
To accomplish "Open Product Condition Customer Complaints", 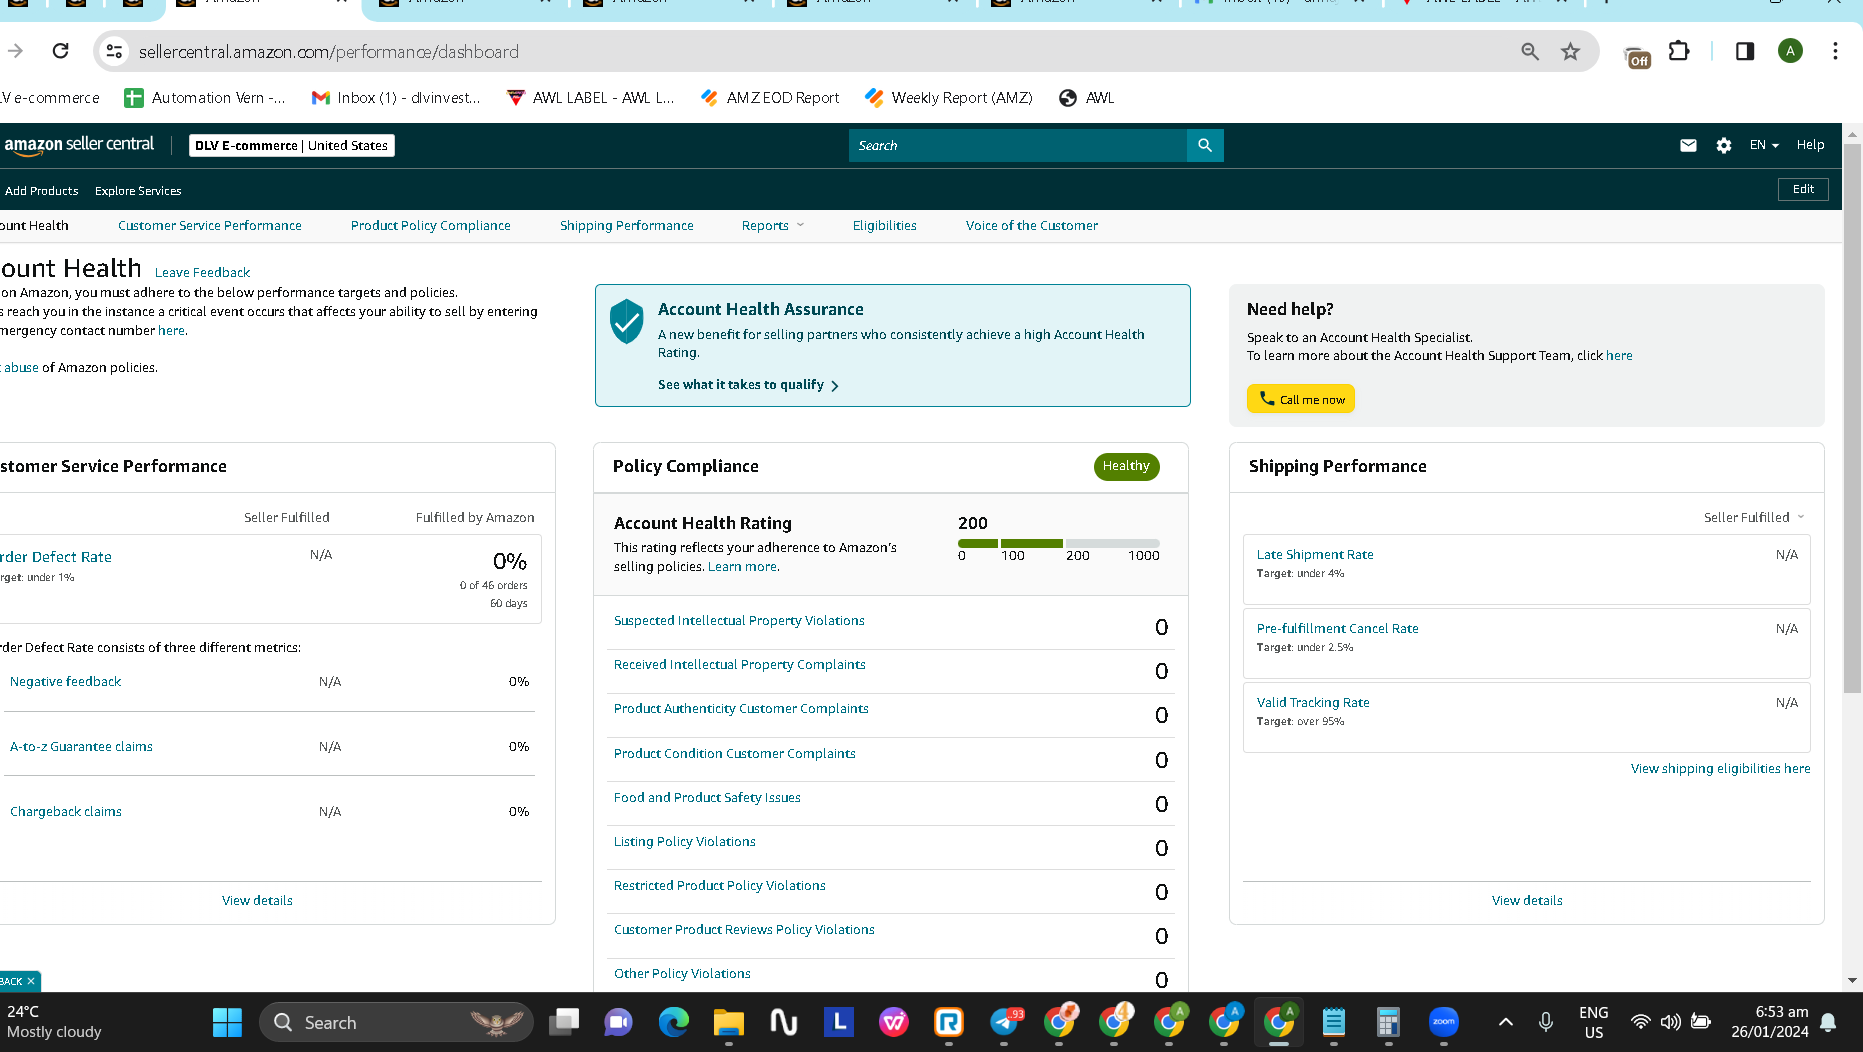I will pyautogui.click(x=735, y=754).
